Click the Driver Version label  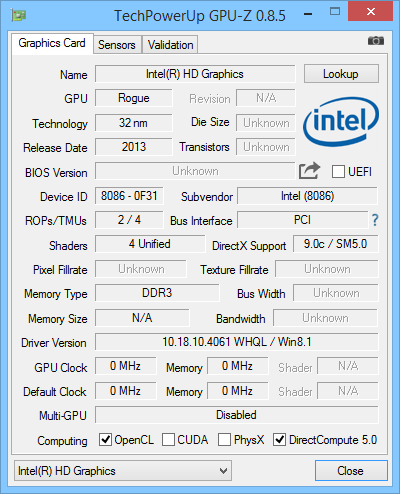54,343
